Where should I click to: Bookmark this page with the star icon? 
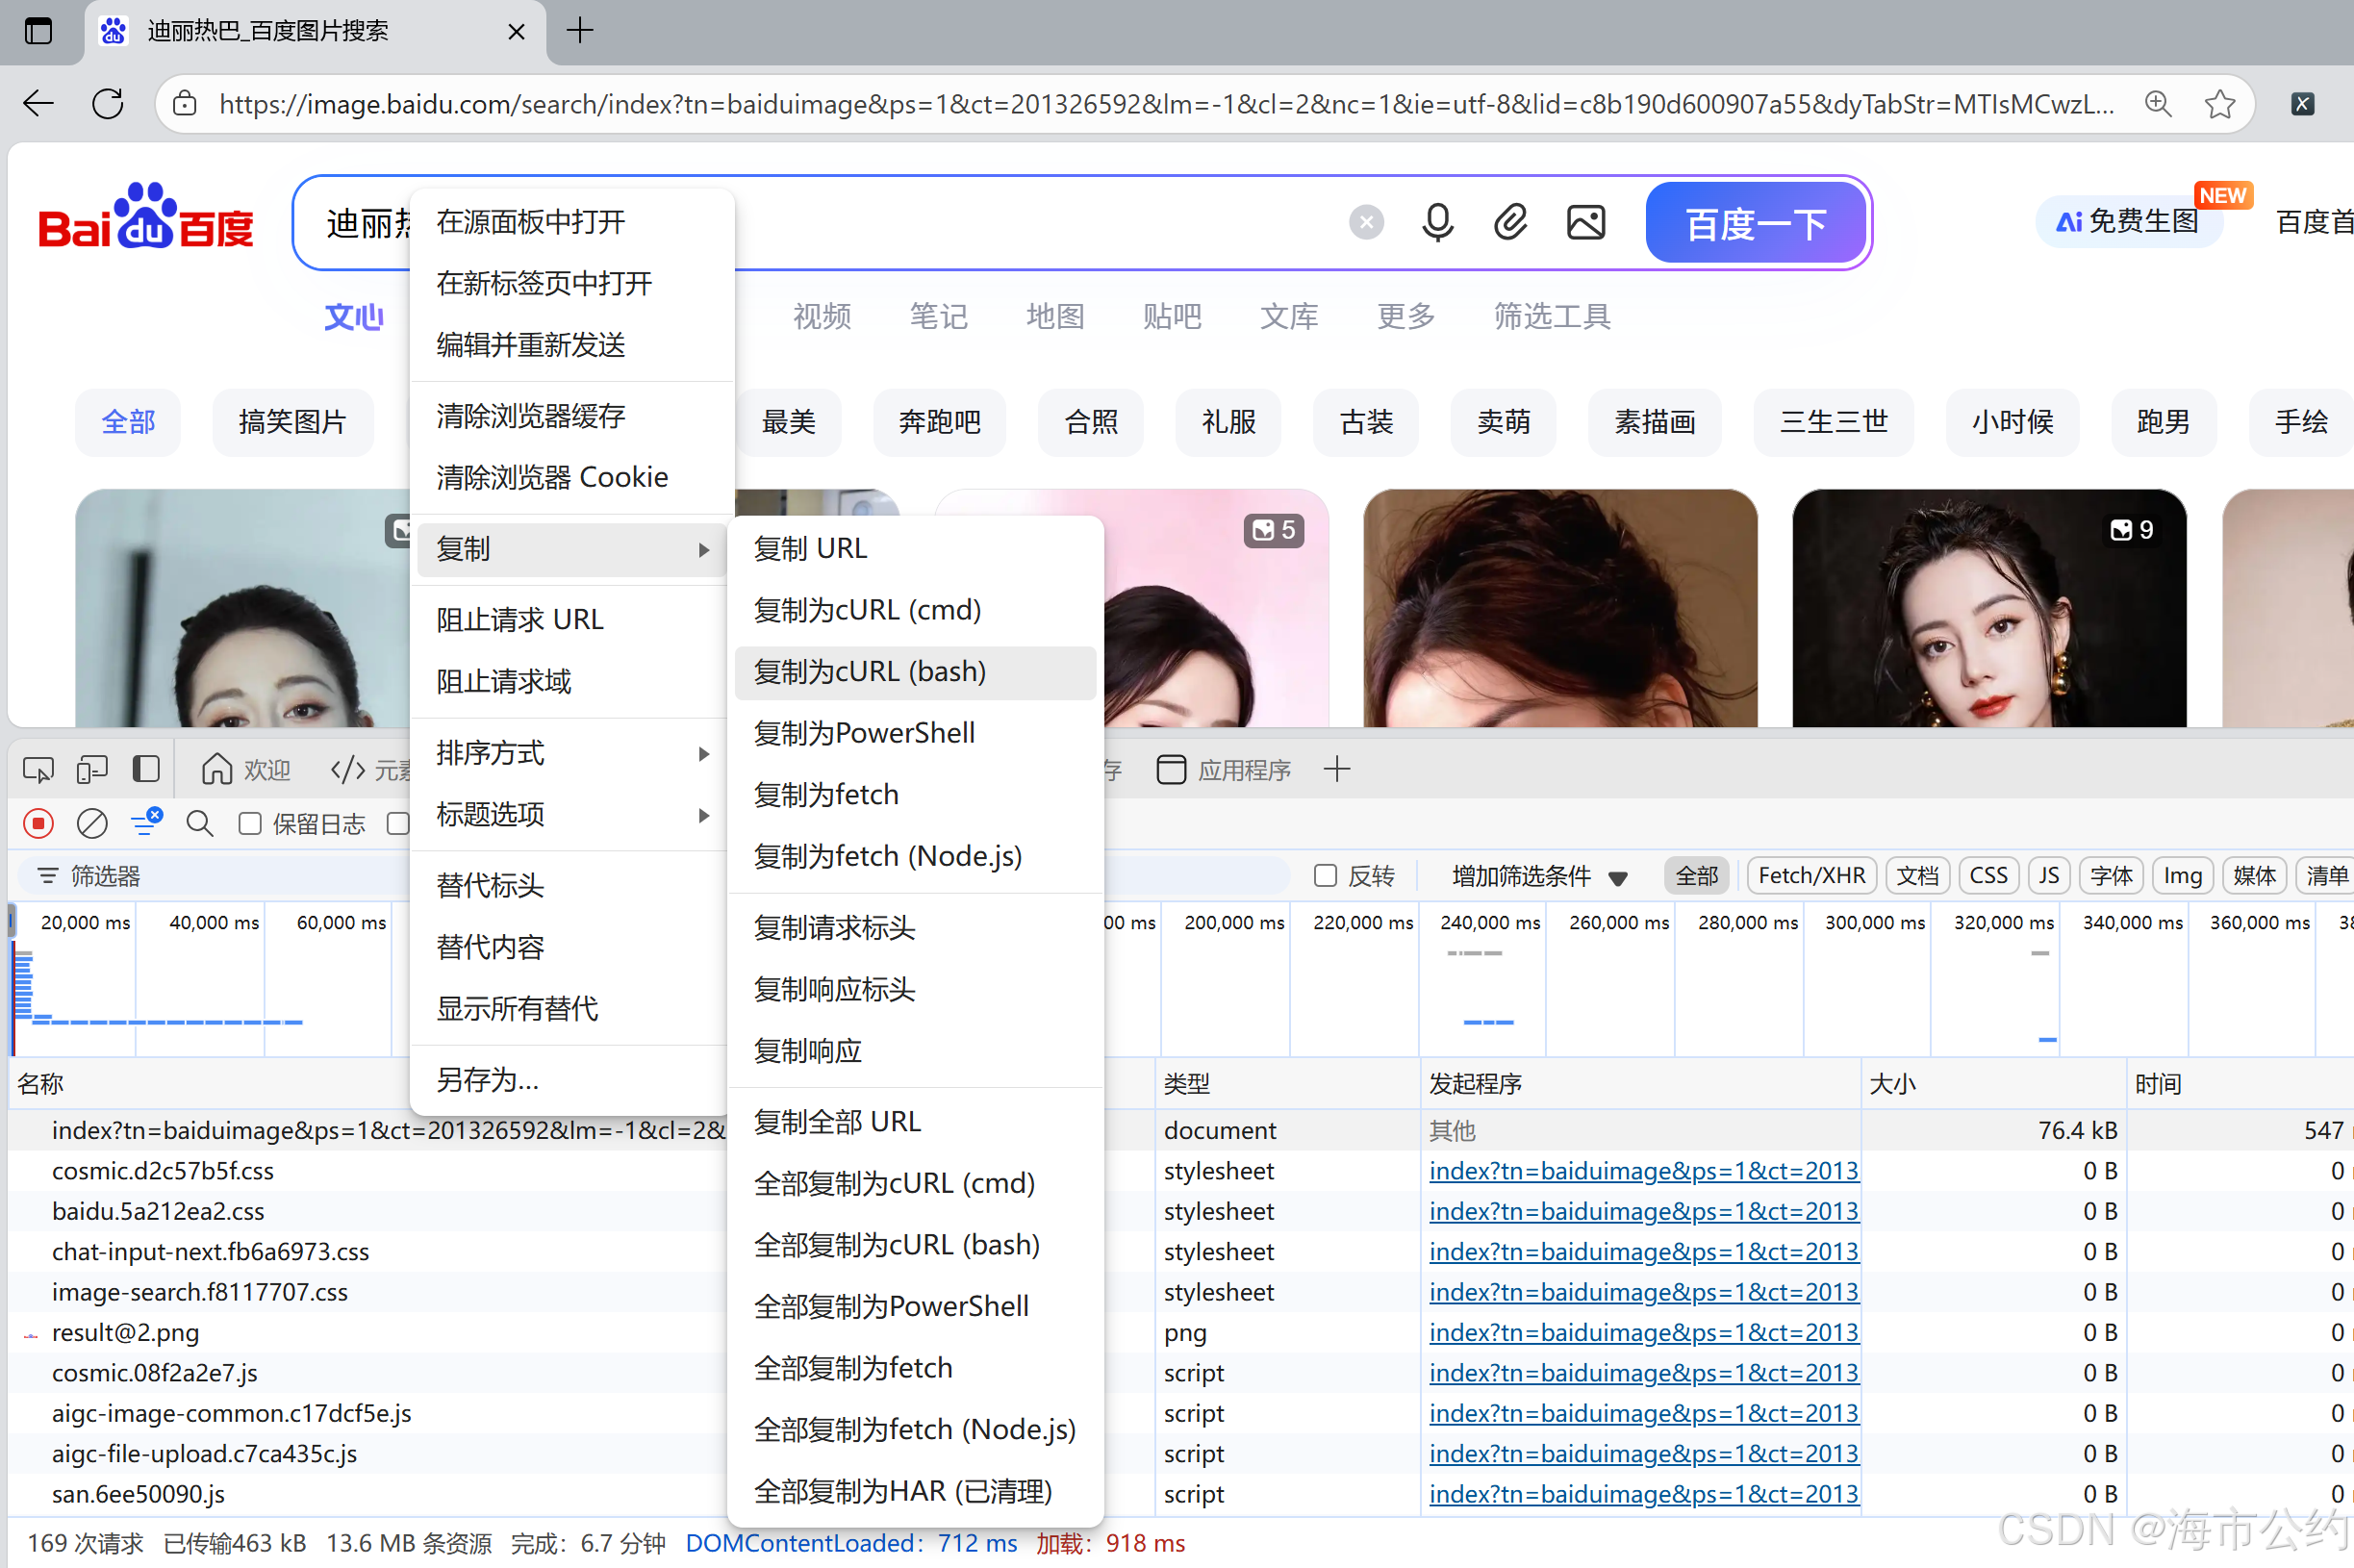(x=2219, y=104)
